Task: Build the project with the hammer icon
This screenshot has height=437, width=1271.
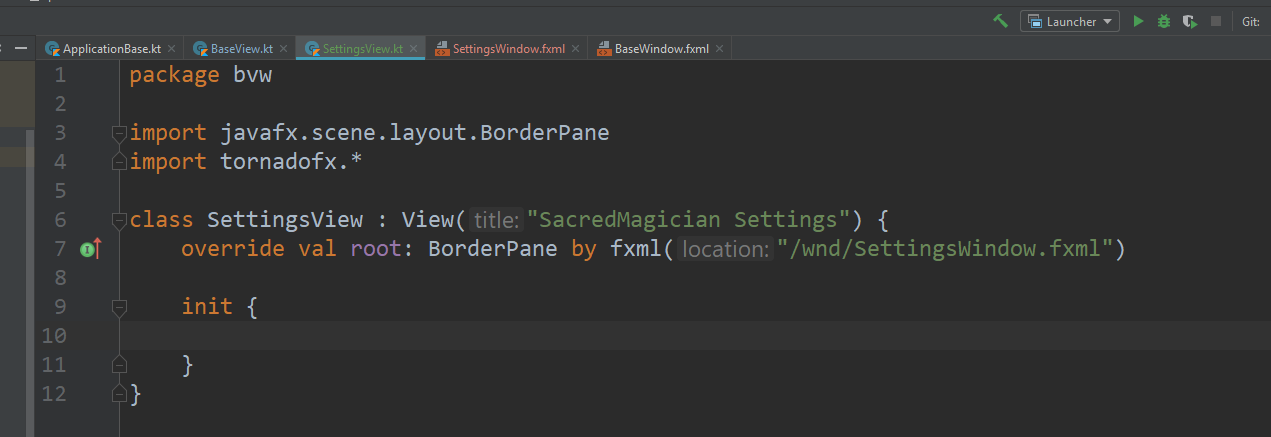Action: pyautogui.click(x=1000, y=21)
